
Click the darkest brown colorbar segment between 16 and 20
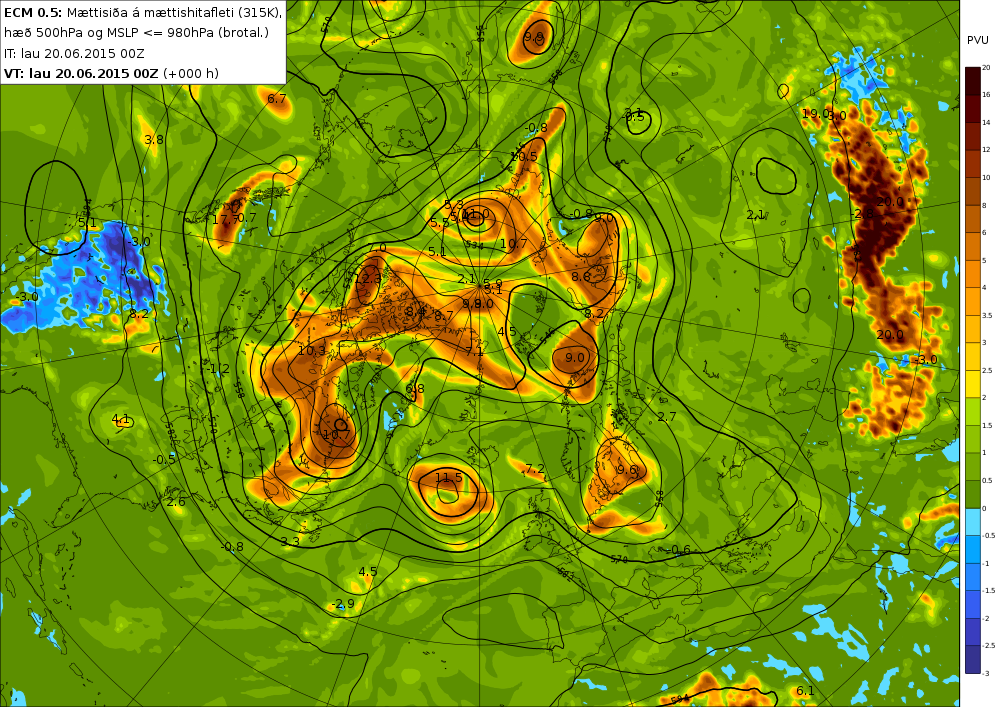click(x=973, y=81)
